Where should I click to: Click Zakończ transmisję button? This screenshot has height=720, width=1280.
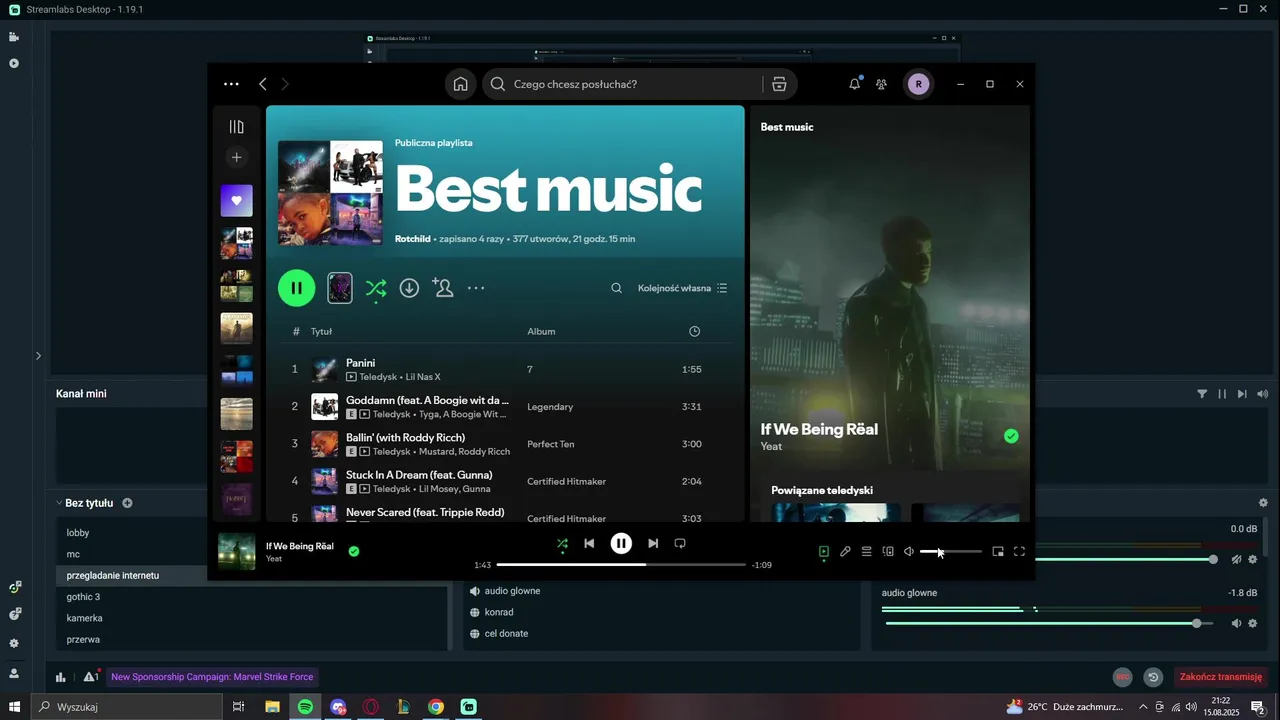click(x=1220, y=677)
